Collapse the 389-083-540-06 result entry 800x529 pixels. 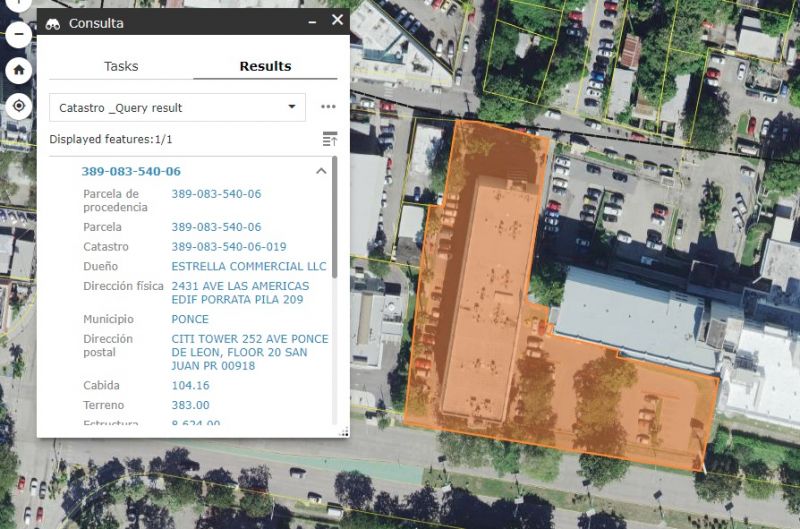(x=321, y=171)
